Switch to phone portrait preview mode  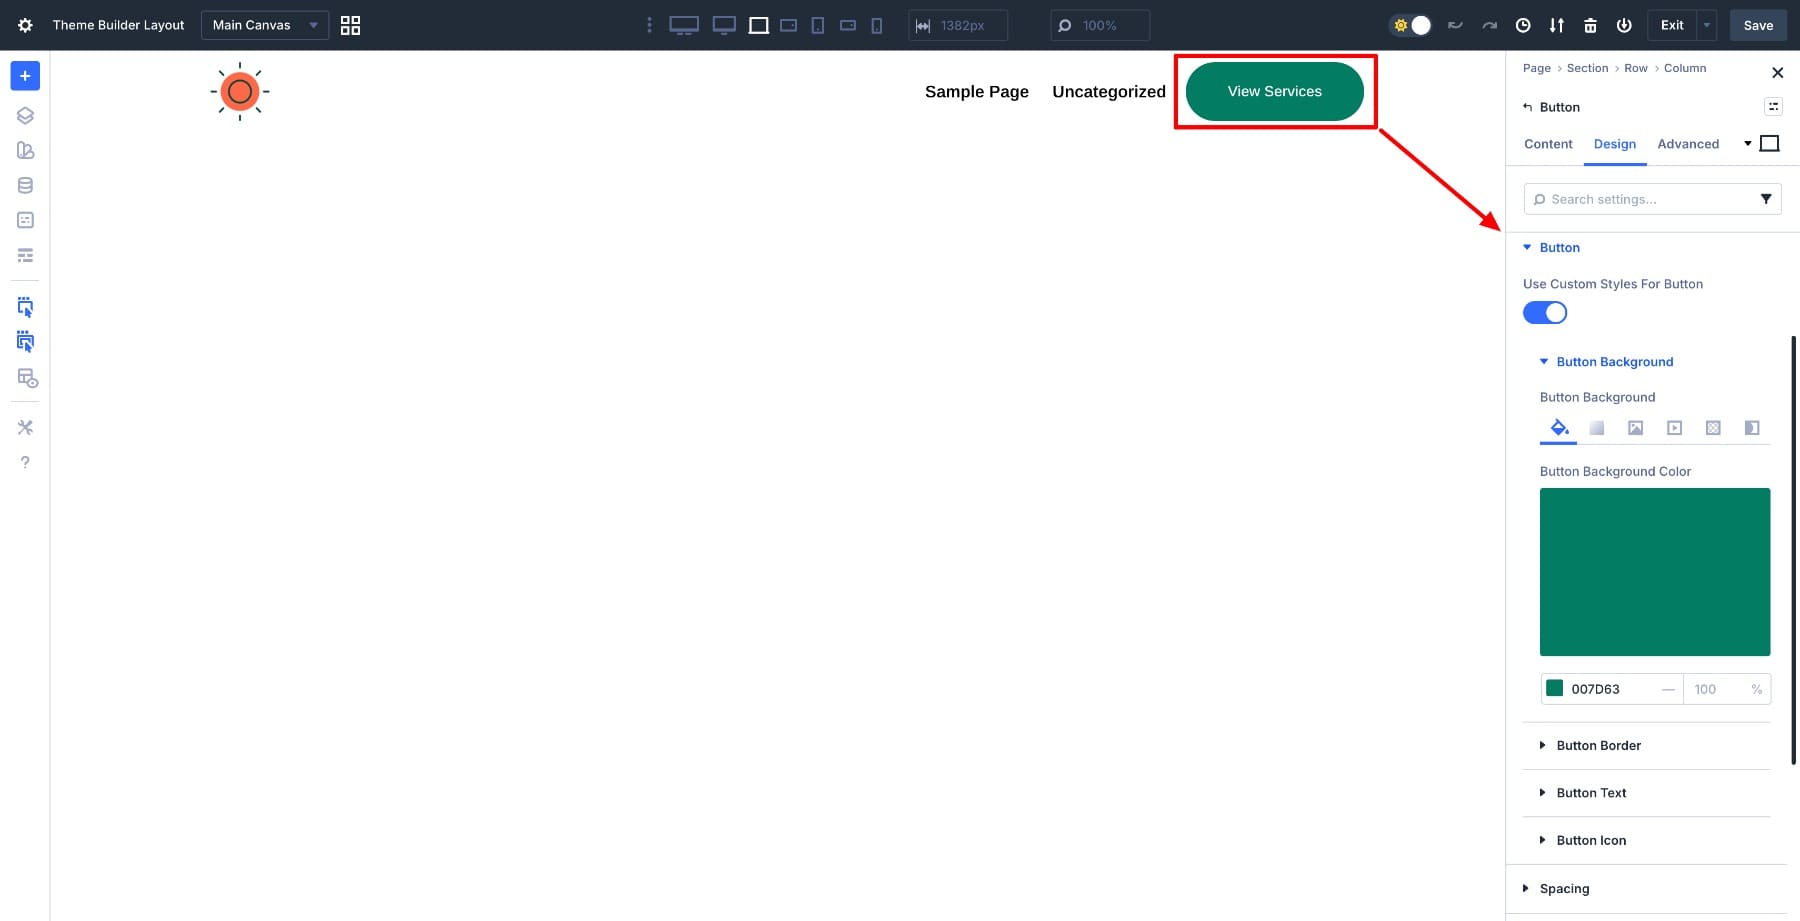[x=876, y=25]
